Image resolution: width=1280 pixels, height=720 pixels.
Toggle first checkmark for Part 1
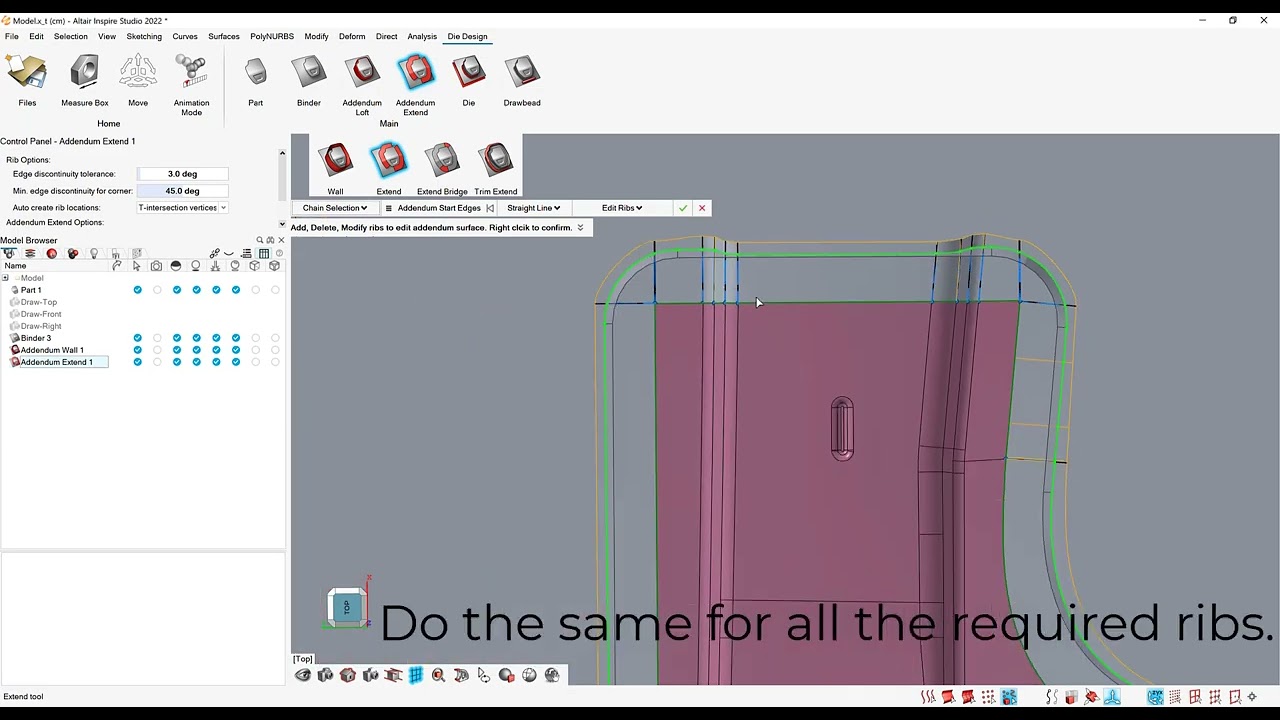pos(137,290)
